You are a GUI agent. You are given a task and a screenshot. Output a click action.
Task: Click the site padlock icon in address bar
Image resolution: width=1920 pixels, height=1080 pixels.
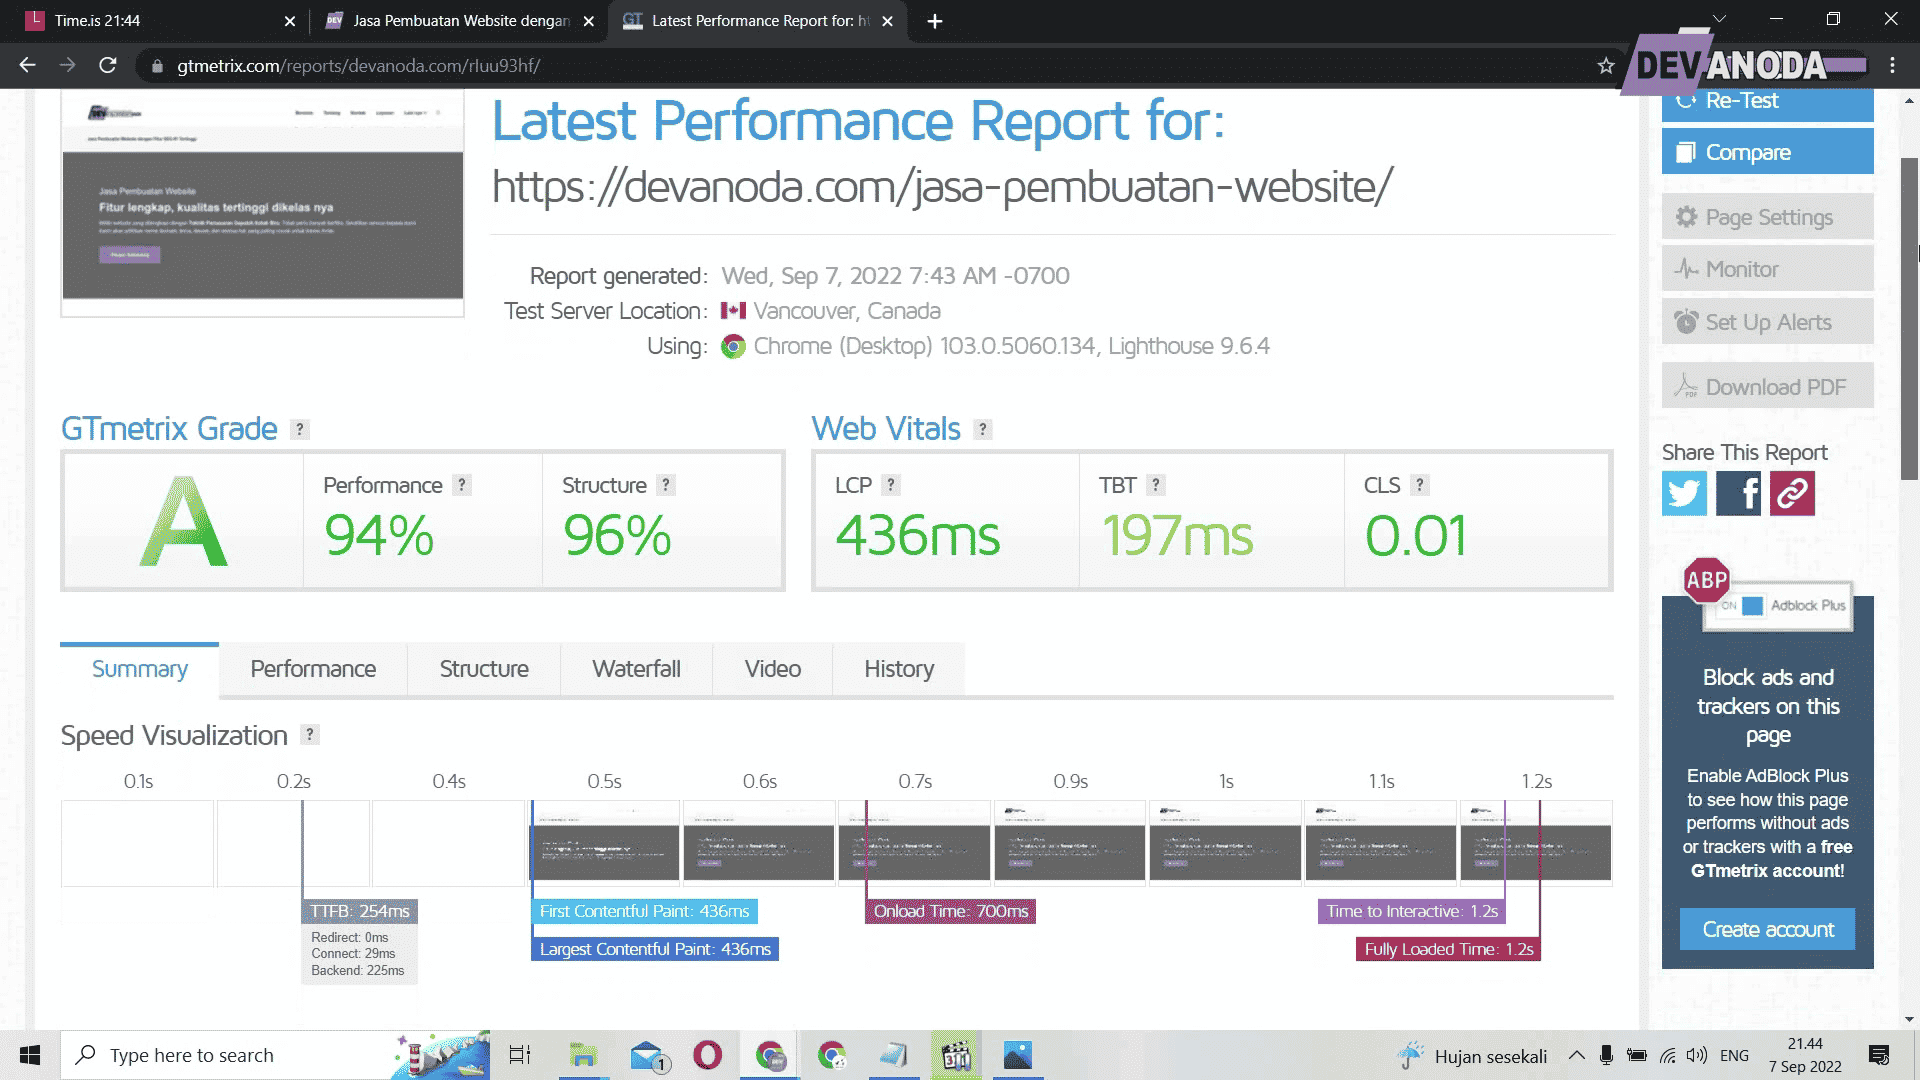click(x=157, y=66)
